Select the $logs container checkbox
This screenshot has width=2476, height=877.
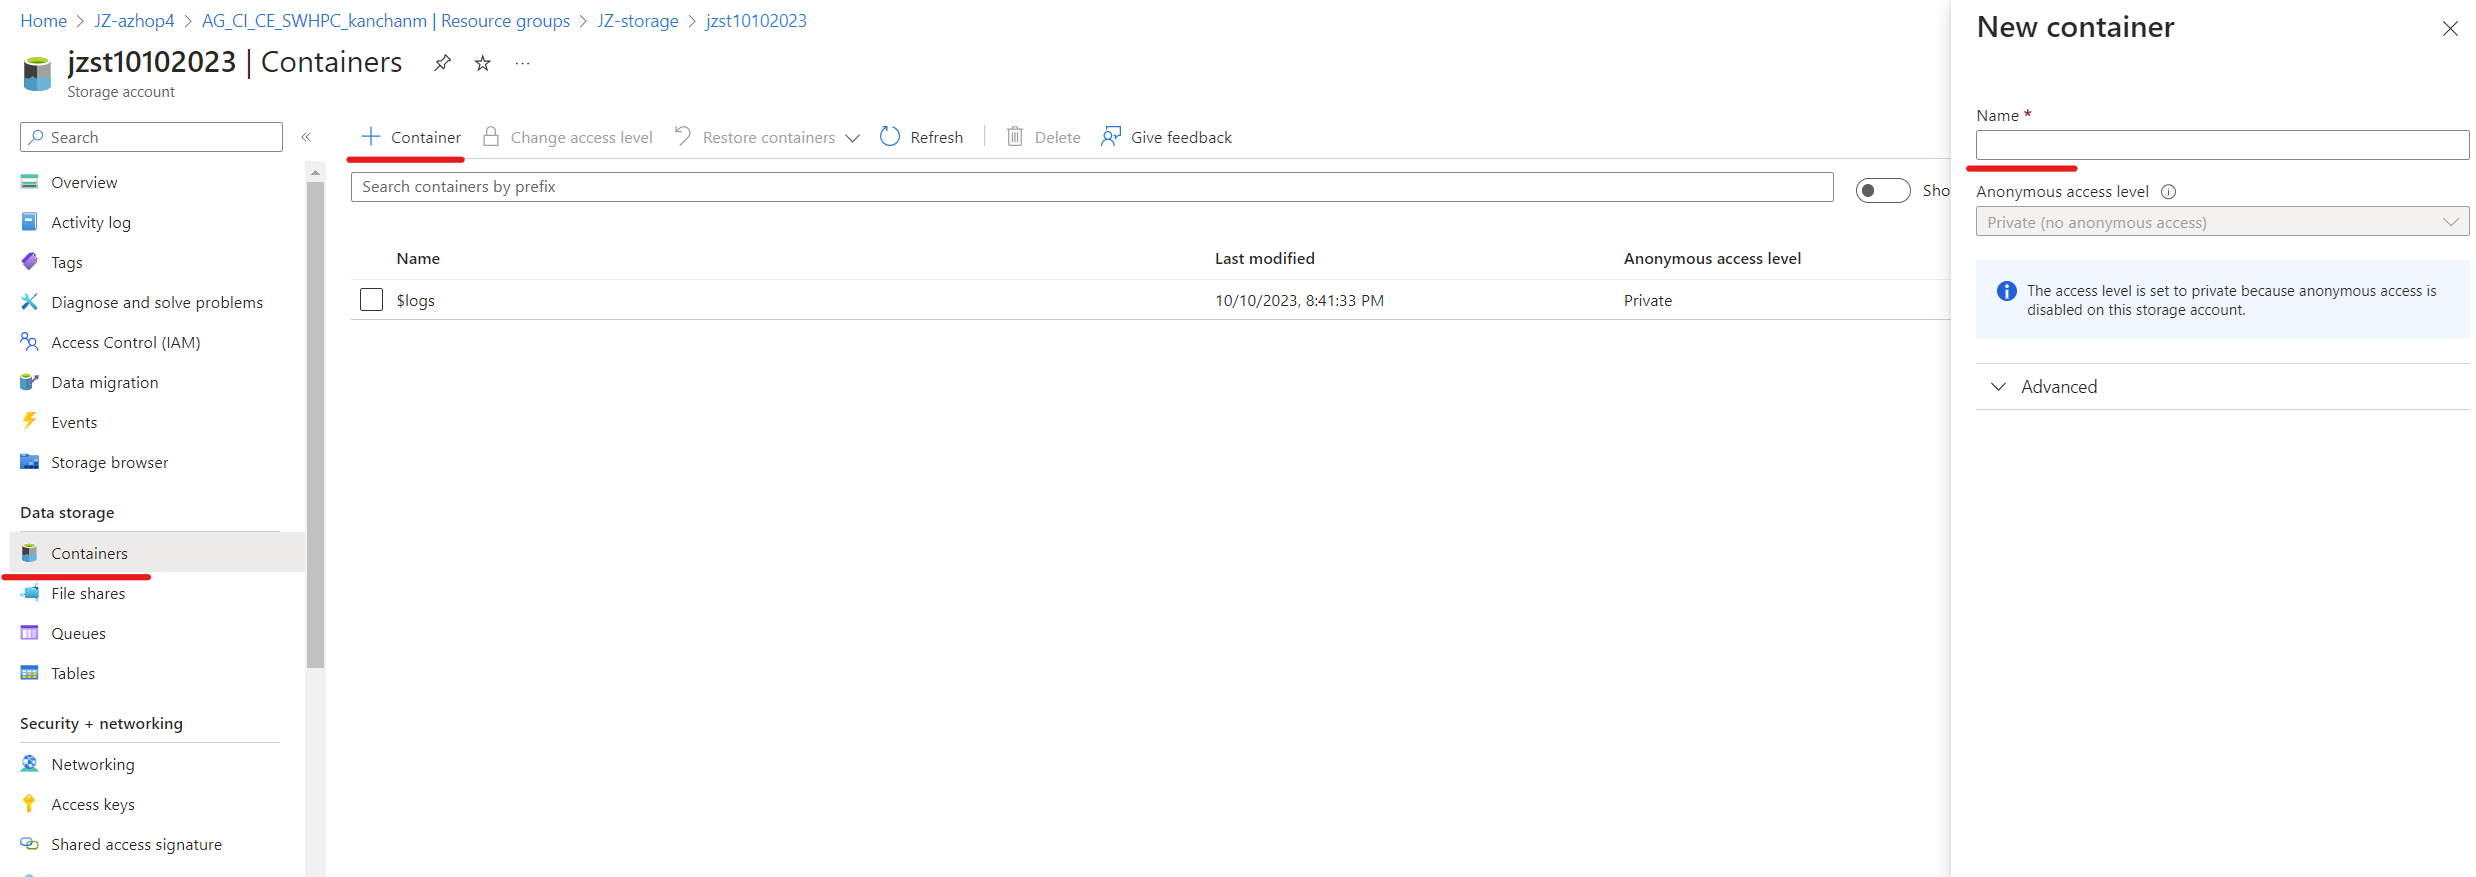pyautogui.click(x=371, y=300)
